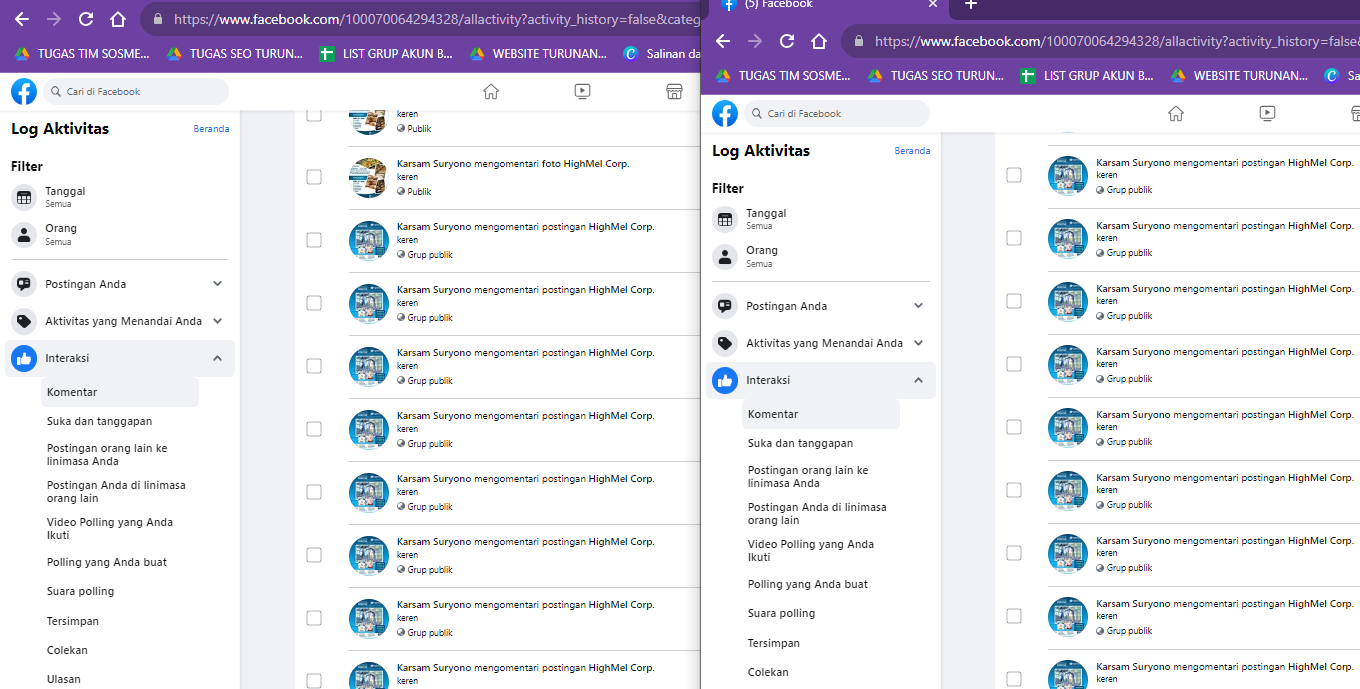Image resolution: width=1360 pixels, height=689 pixels.
Task: Close the (5) Facebook tab
Action: (x=932, y=5)
